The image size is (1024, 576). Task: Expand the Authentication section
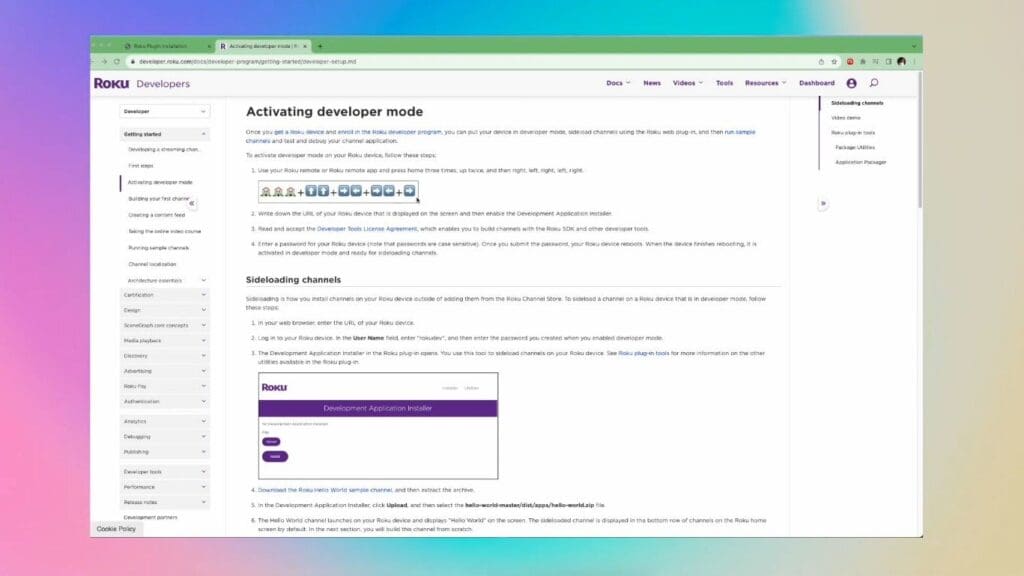[x=165, y=402]
